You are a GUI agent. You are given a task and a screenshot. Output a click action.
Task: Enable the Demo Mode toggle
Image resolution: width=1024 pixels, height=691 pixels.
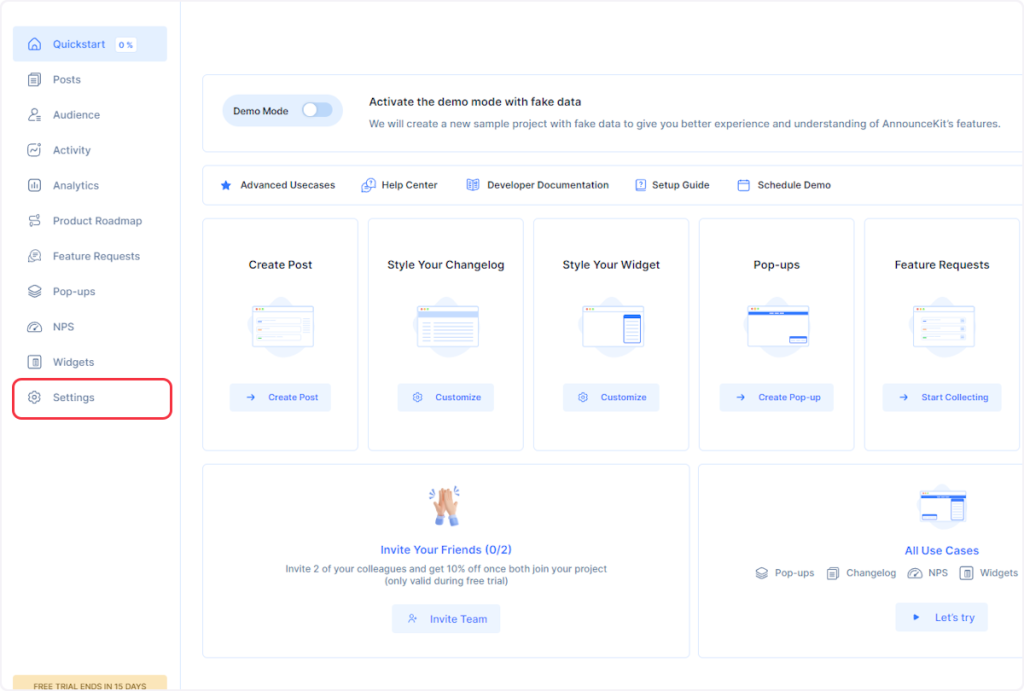coord(317,110)
